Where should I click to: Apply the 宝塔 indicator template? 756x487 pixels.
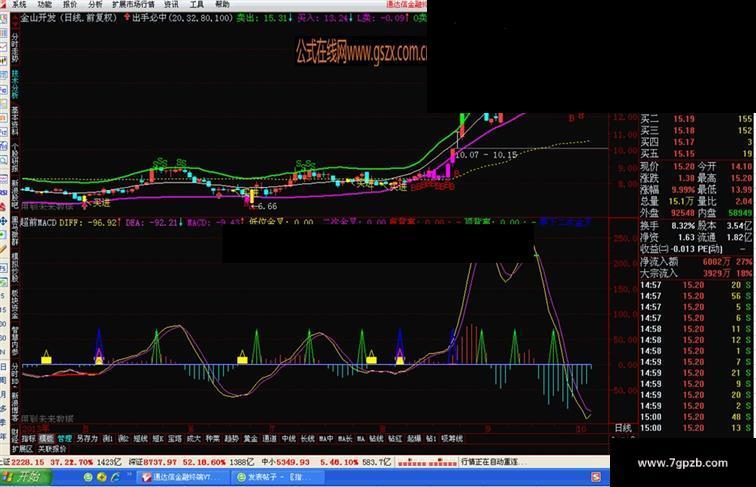coord(175,439)
